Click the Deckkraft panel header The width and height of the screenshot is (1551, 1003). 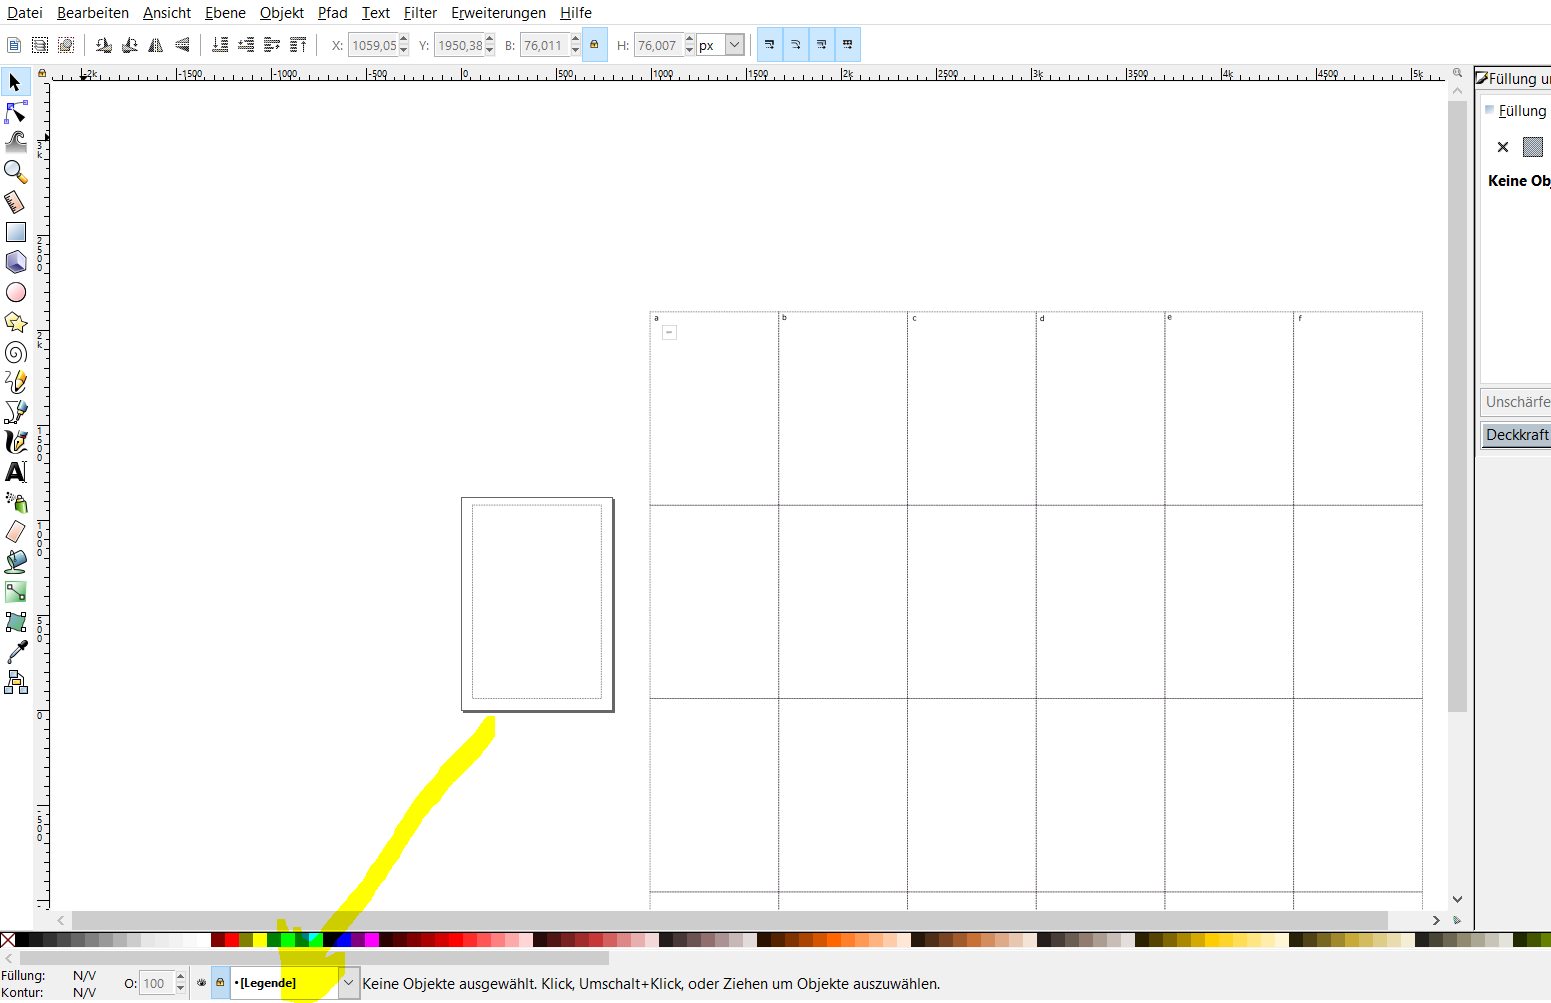pos(1516,435)
